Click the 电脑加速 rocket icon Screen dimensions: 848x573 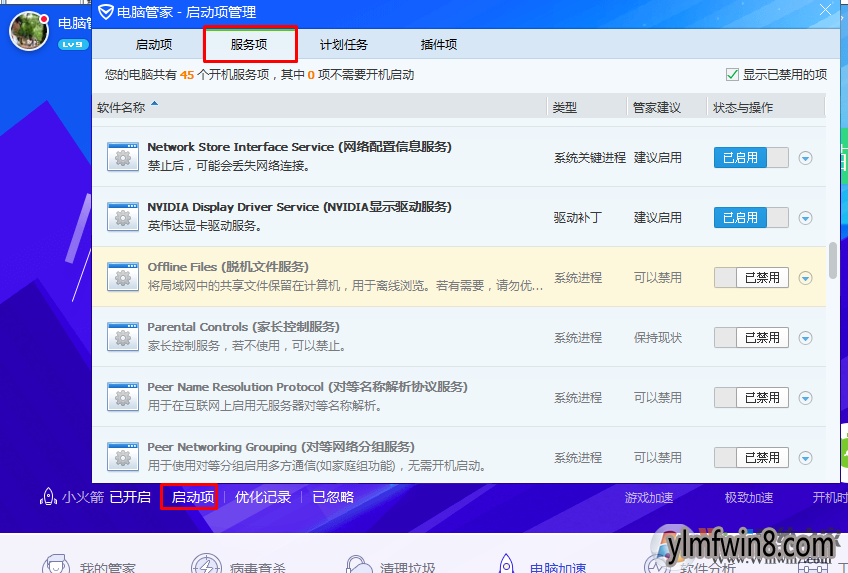506,563
